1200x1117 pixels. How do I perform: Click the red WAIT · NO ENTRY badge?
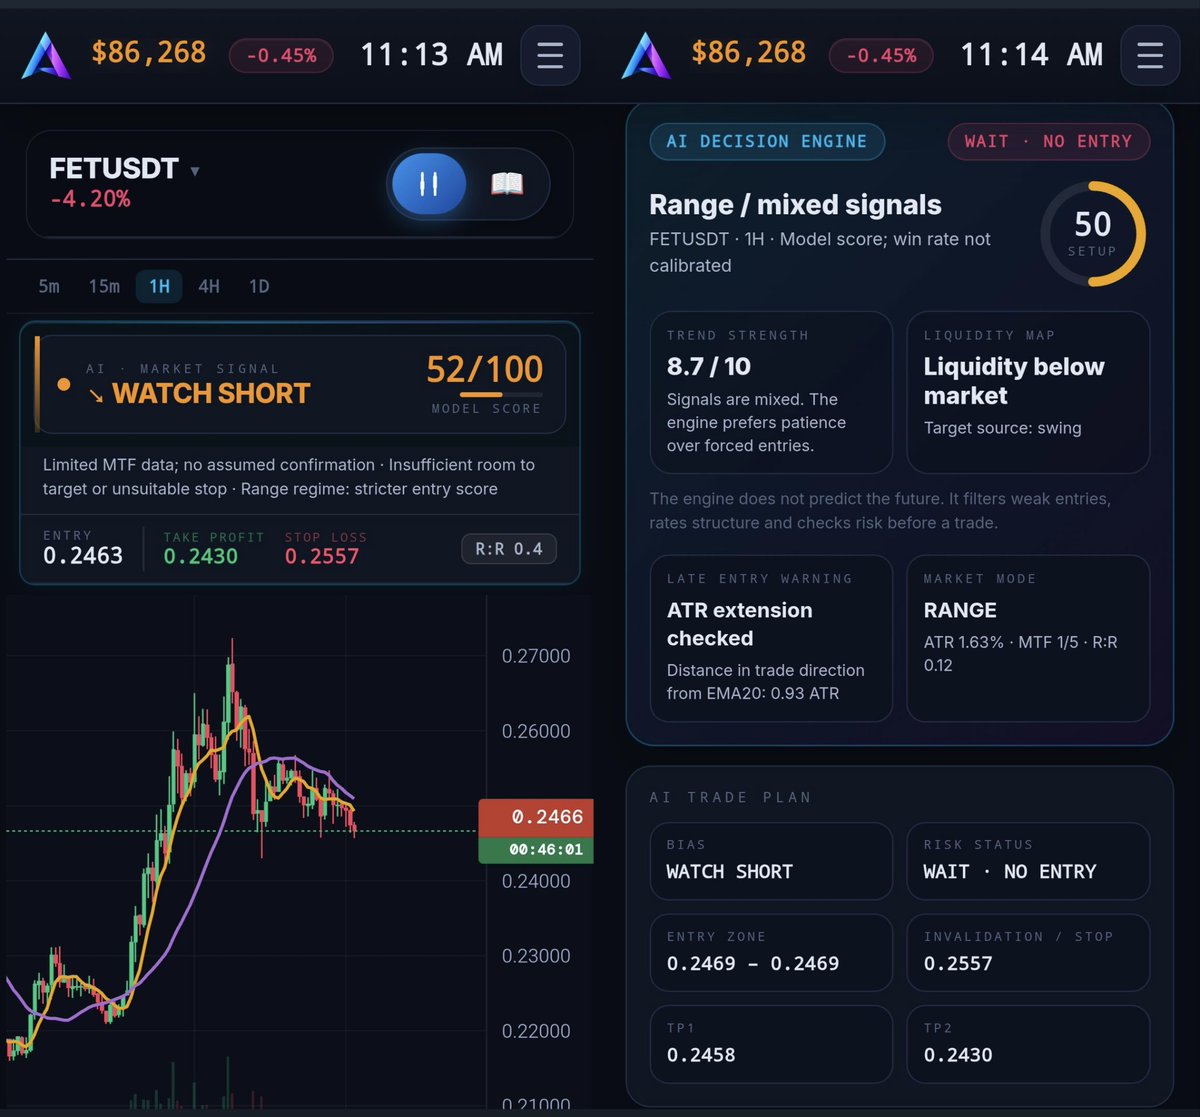pos(1048,141)
